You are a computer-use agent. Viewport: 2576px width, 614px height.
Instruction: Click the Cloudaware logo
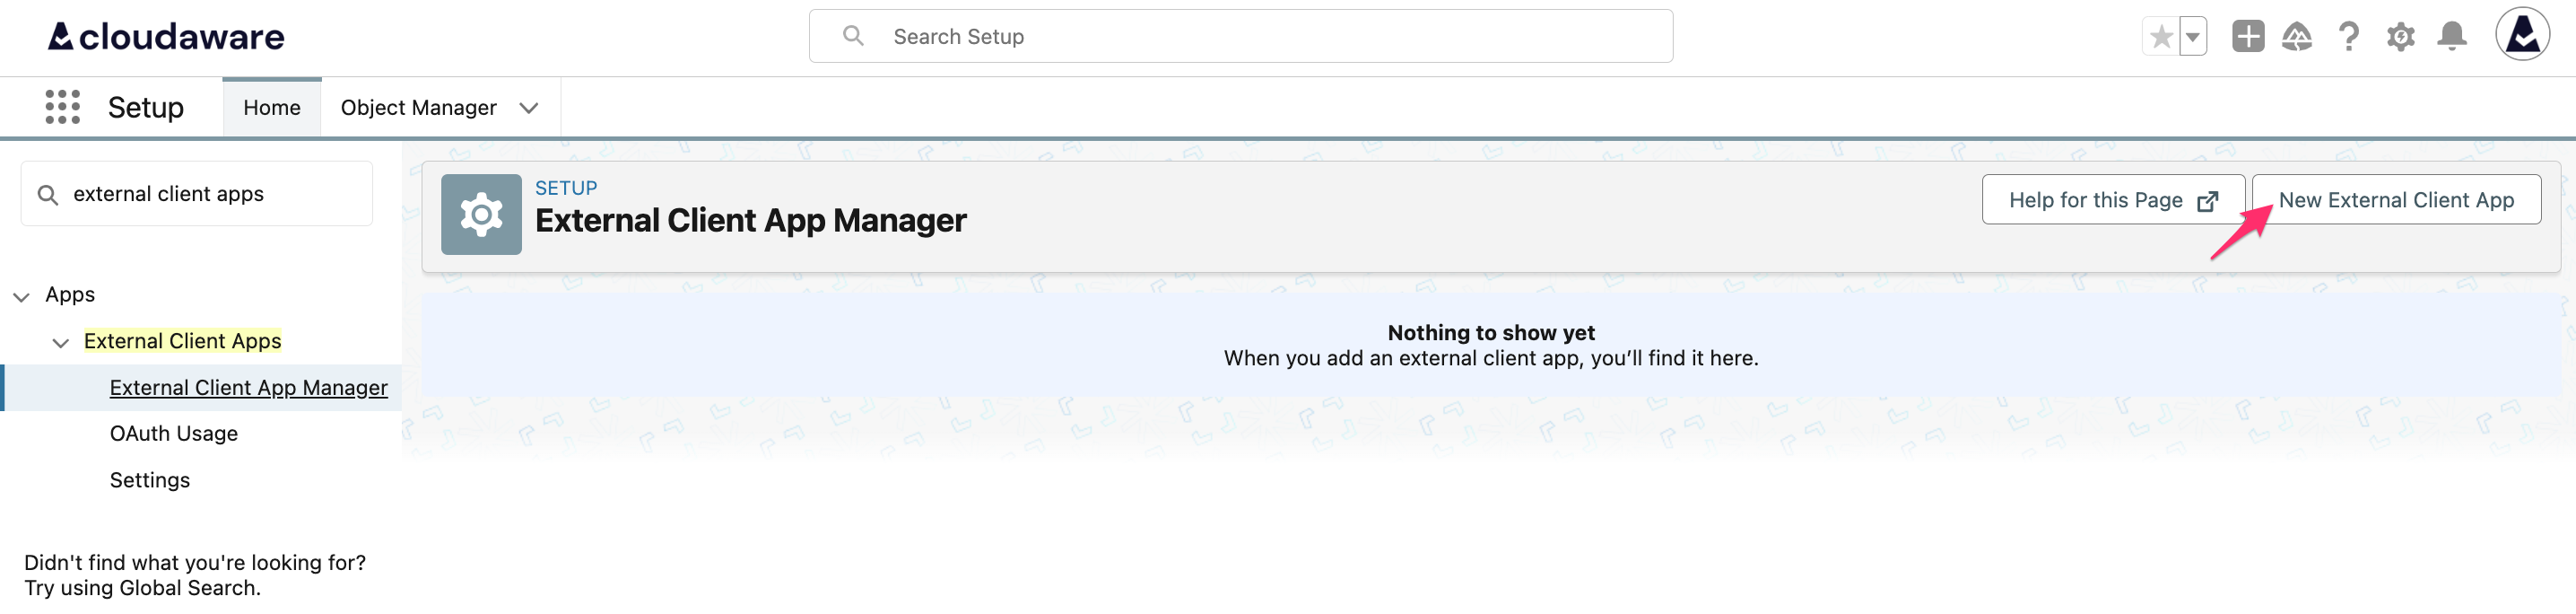pyautogui.click(x=164, y=36)
